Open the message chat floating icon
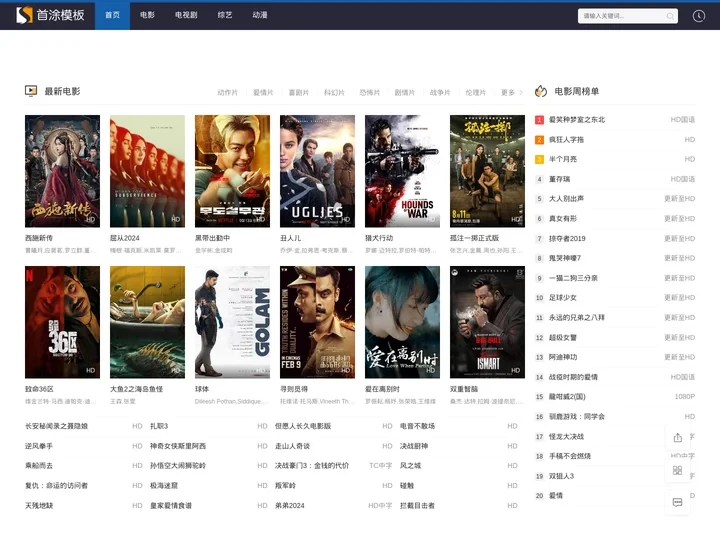This screenshot has height=540, width=720. pos(677,502)
